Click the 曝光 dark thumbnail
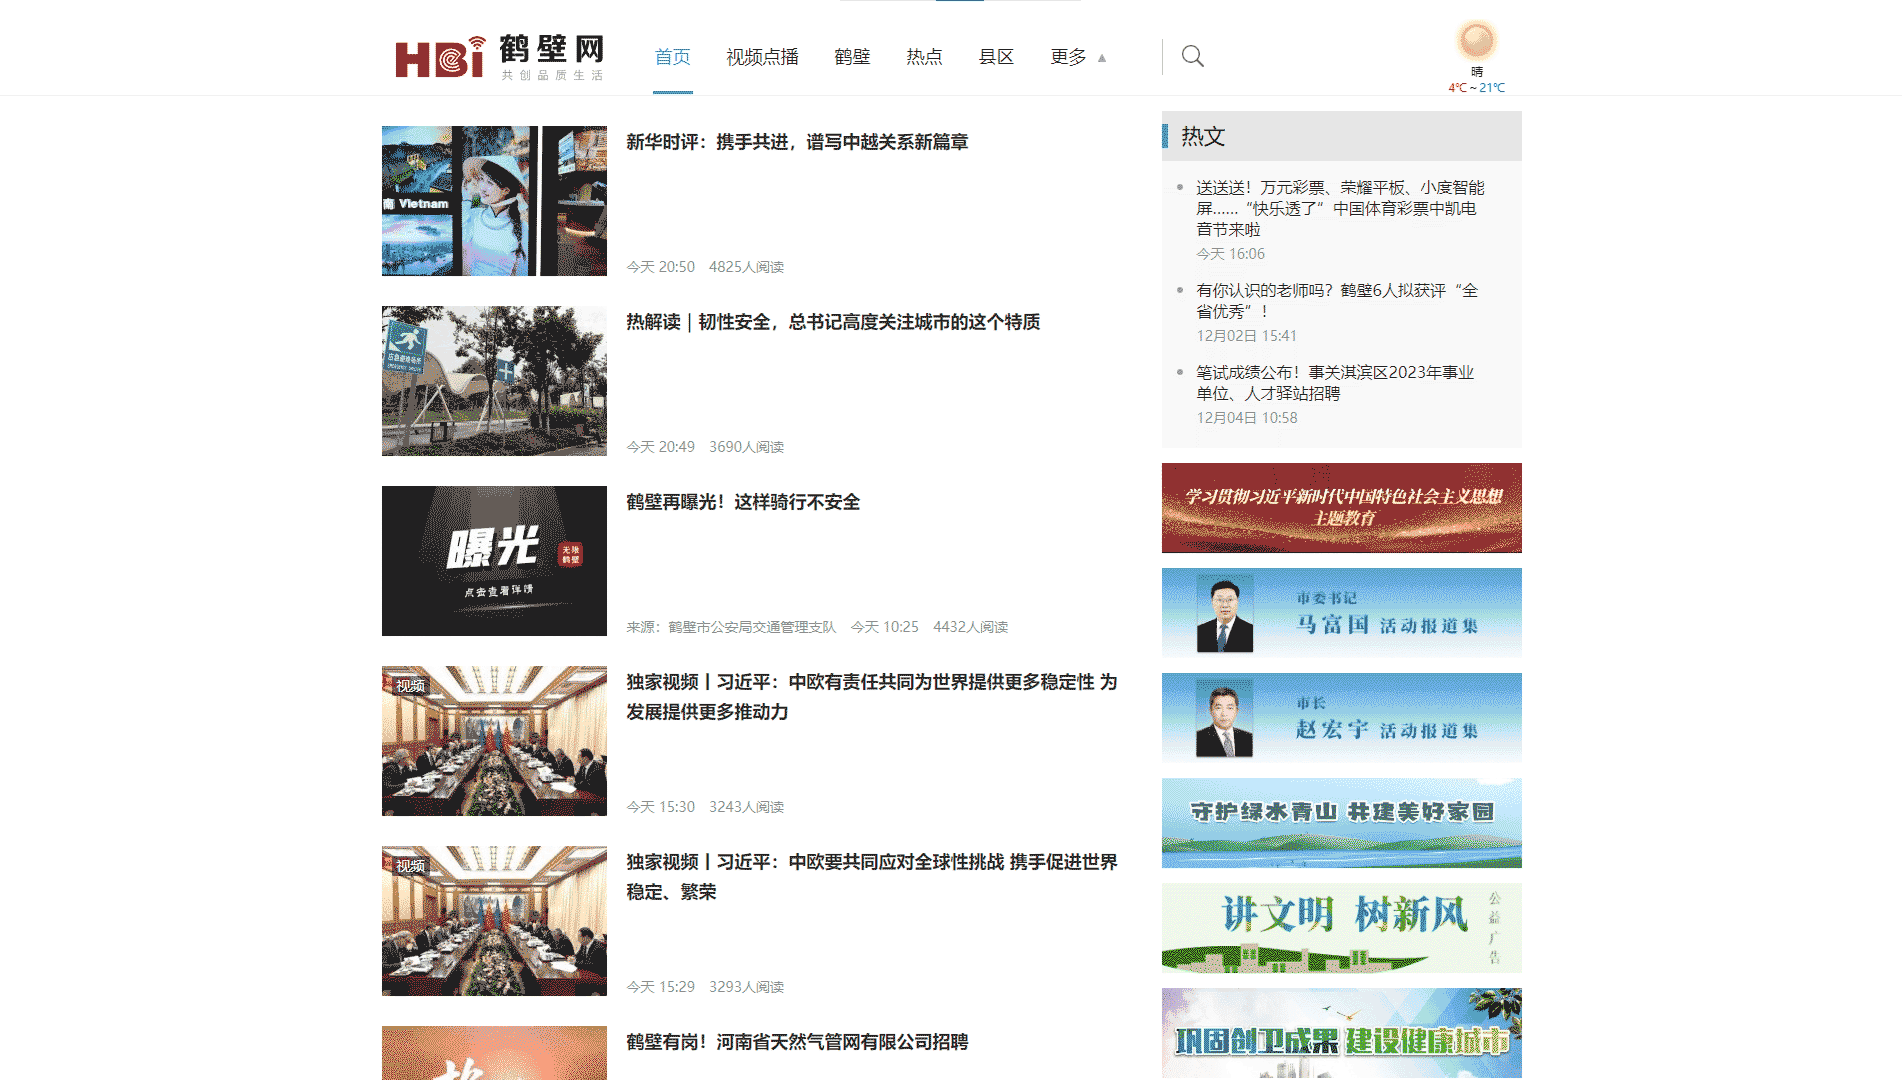The height and width of the screenshot is (1080, 1902). click(494, 561)
